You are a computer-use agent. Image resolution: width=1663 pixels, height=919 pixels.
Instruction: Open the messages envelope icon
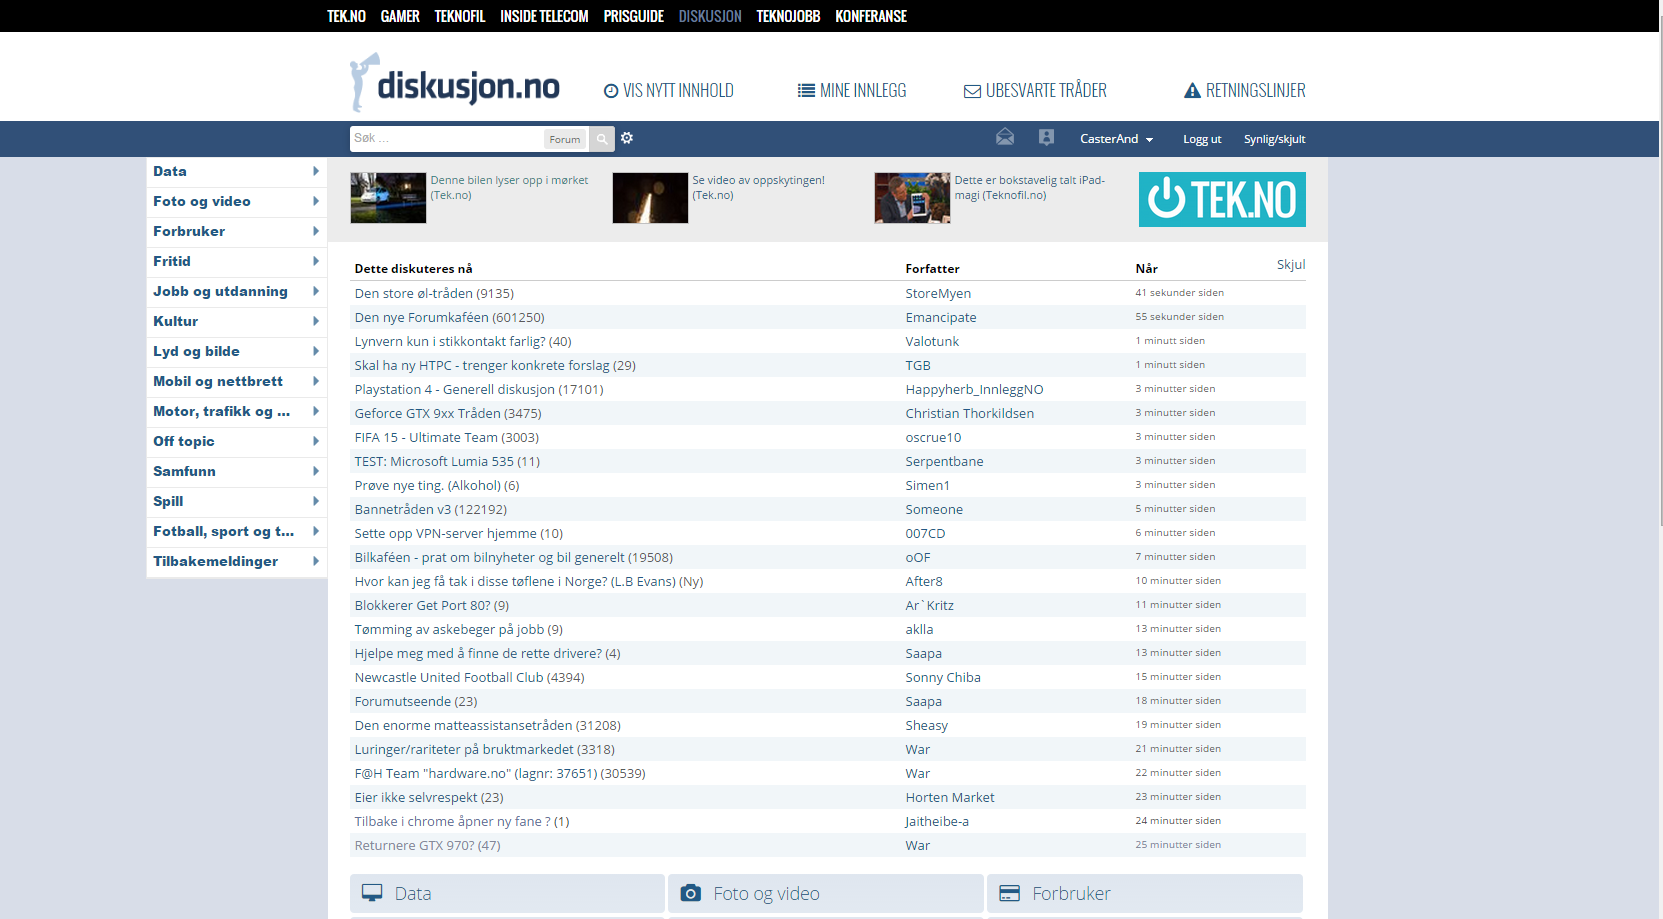click(x=1005, y=137)
